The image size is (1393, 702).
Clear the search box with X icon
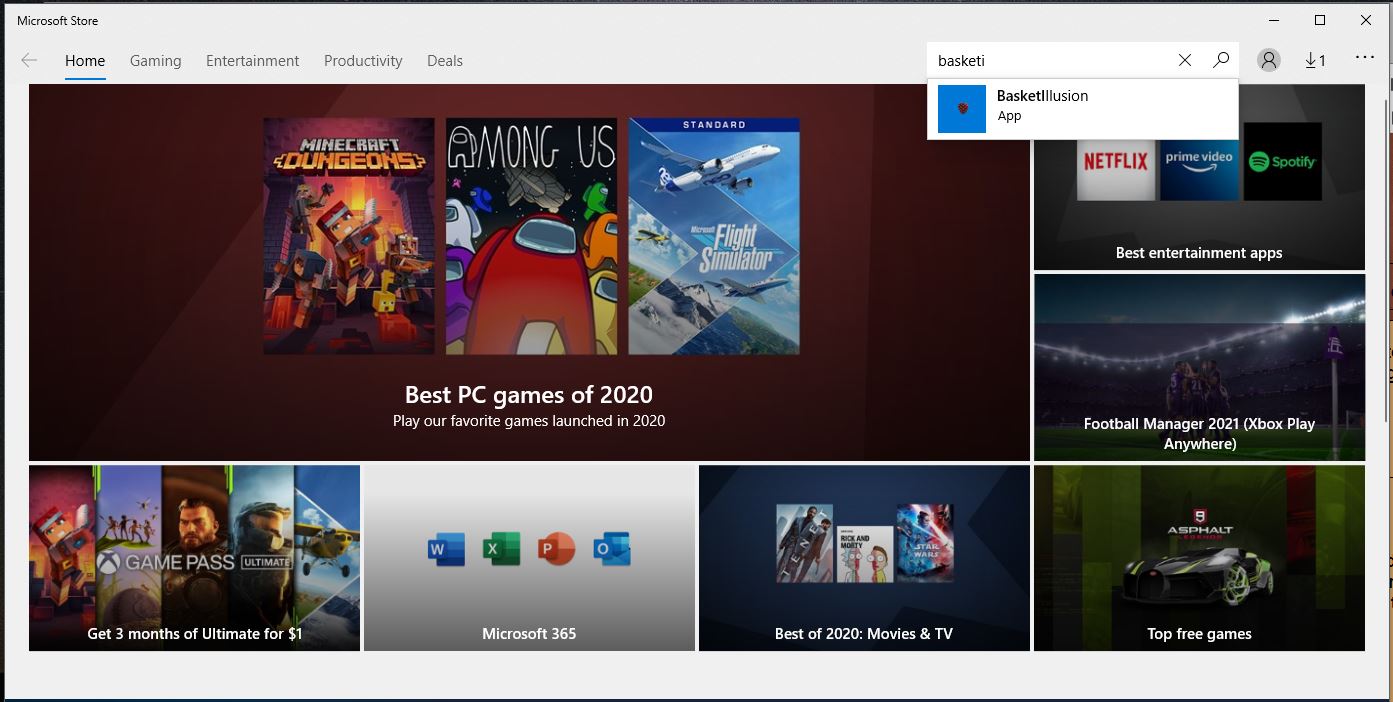point(1185,60)
